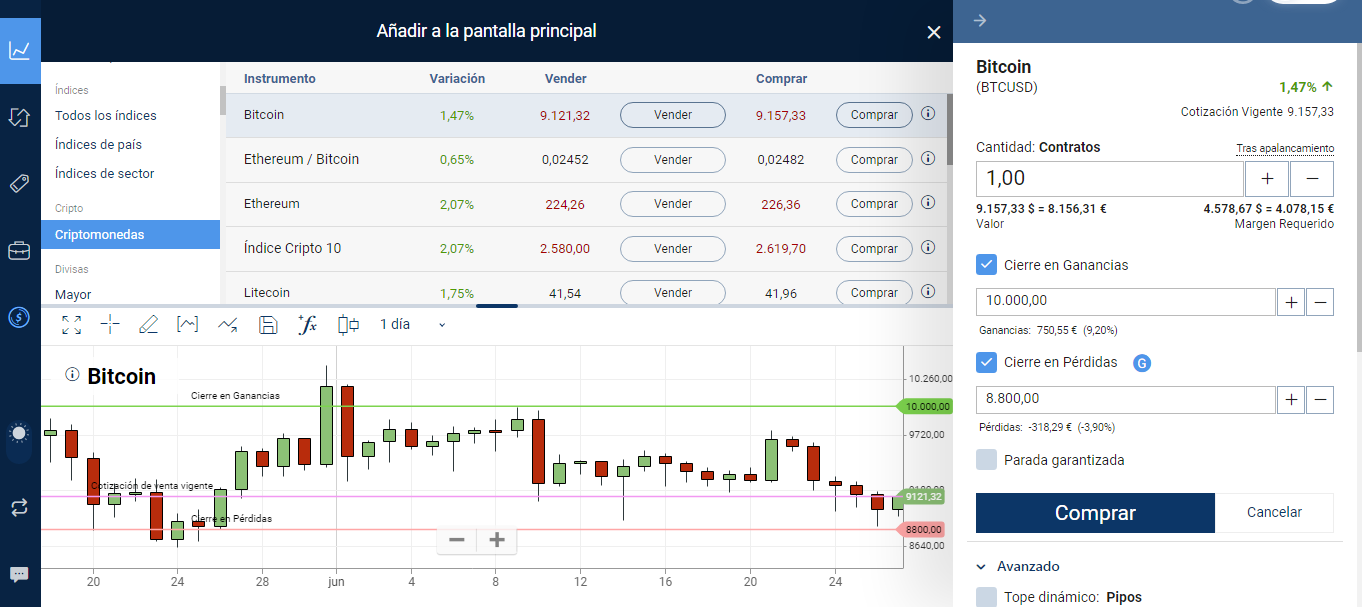1362x607 pixels.
Task: Click Cancelar in order panel
Action: (x=1274, y=512)
